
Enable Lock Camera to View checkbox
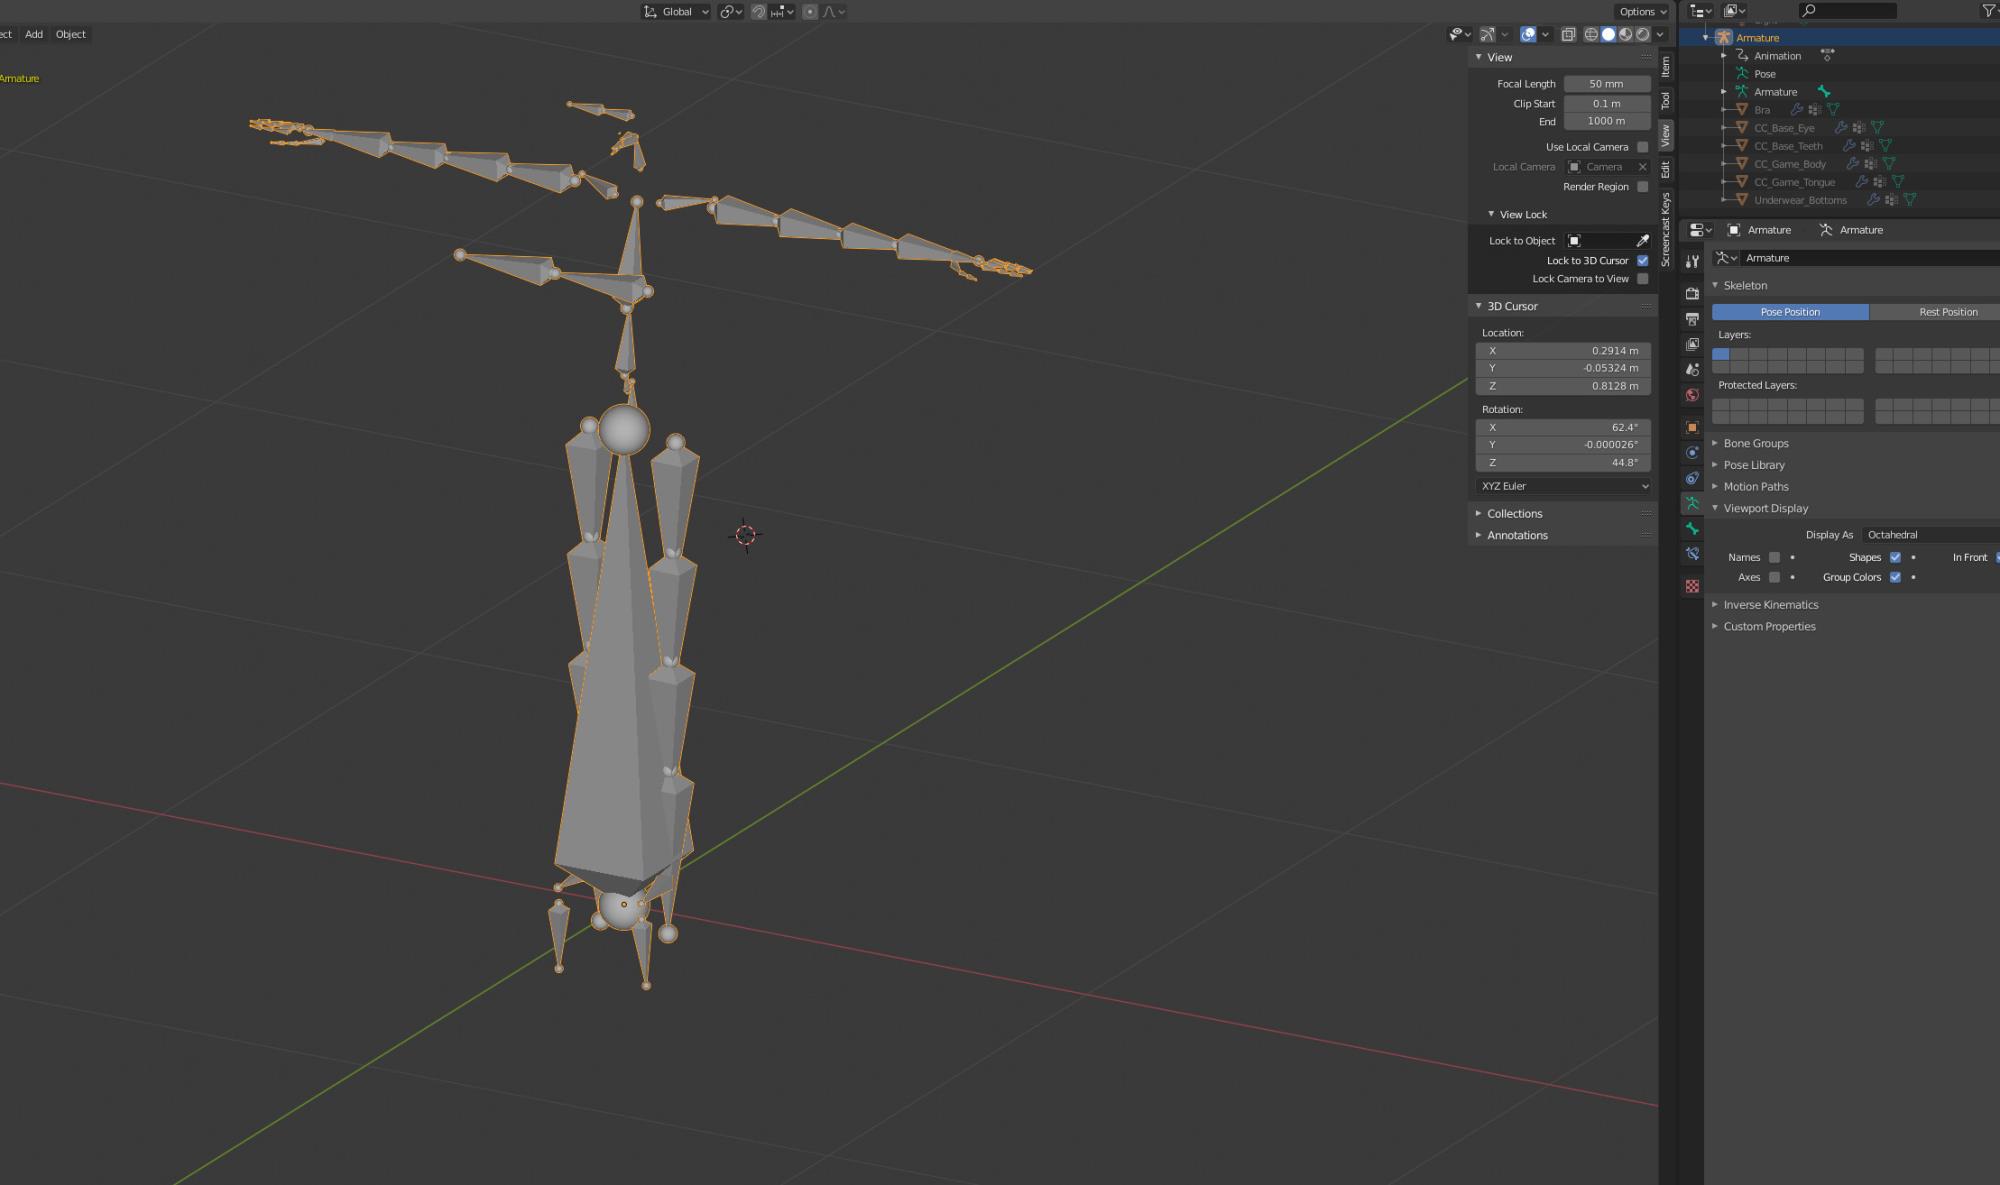click(x=1642, y=279)
